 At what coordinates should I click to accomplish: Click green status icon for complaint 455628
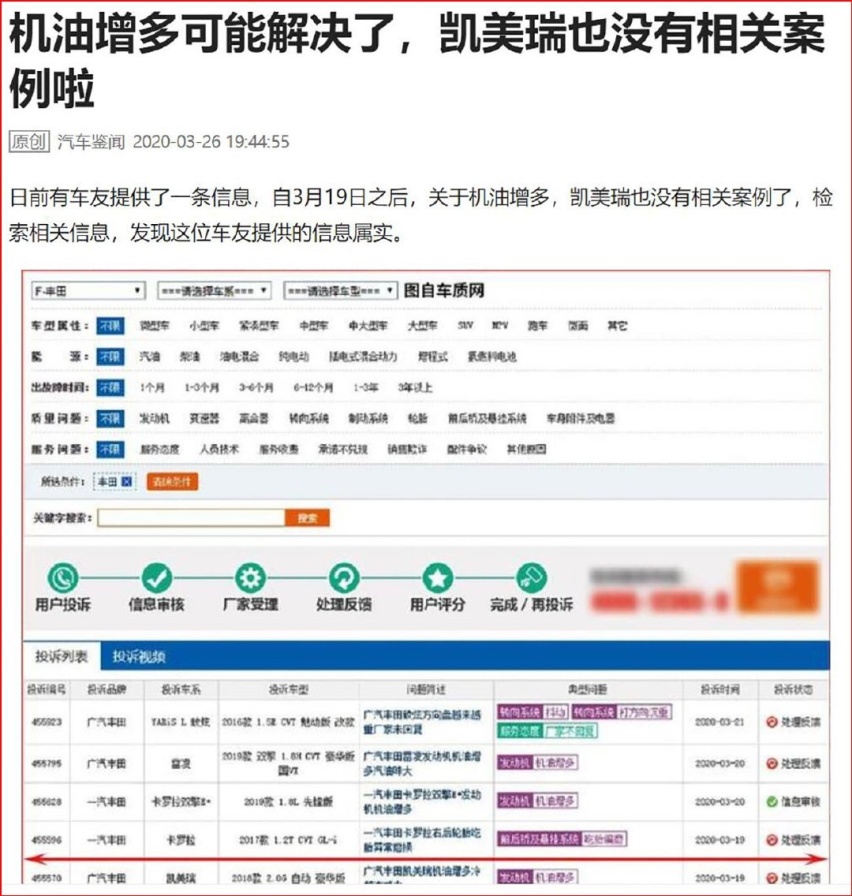771,802
